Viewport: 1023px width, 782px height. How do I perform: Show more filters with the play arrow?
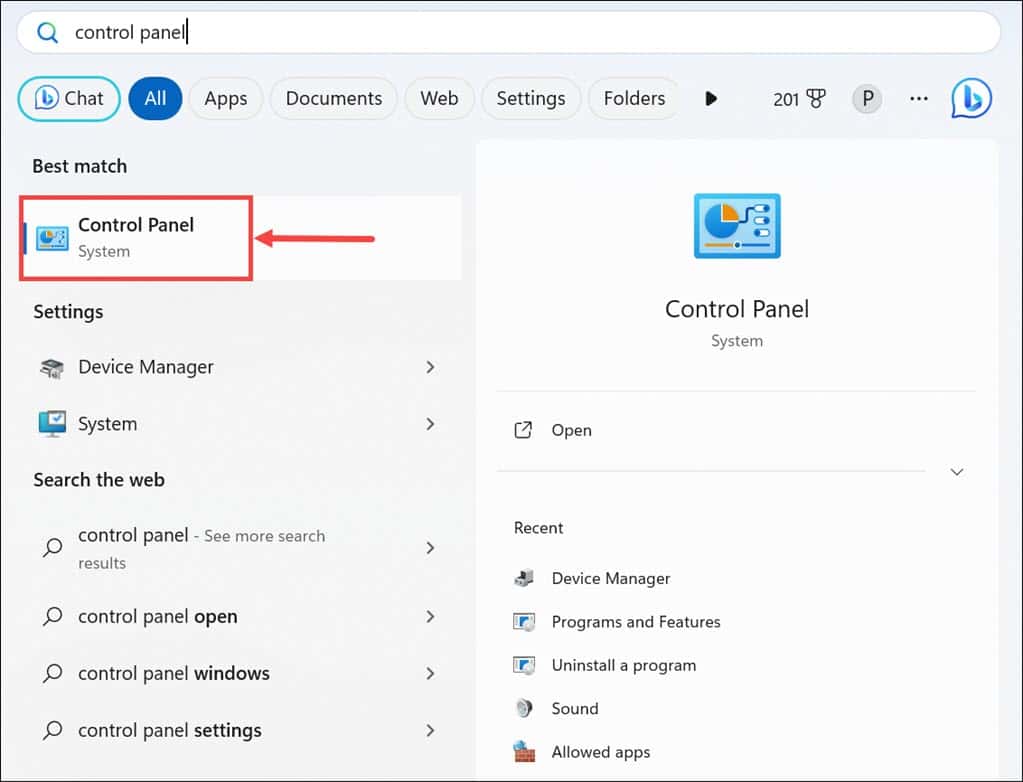[711, 98]
